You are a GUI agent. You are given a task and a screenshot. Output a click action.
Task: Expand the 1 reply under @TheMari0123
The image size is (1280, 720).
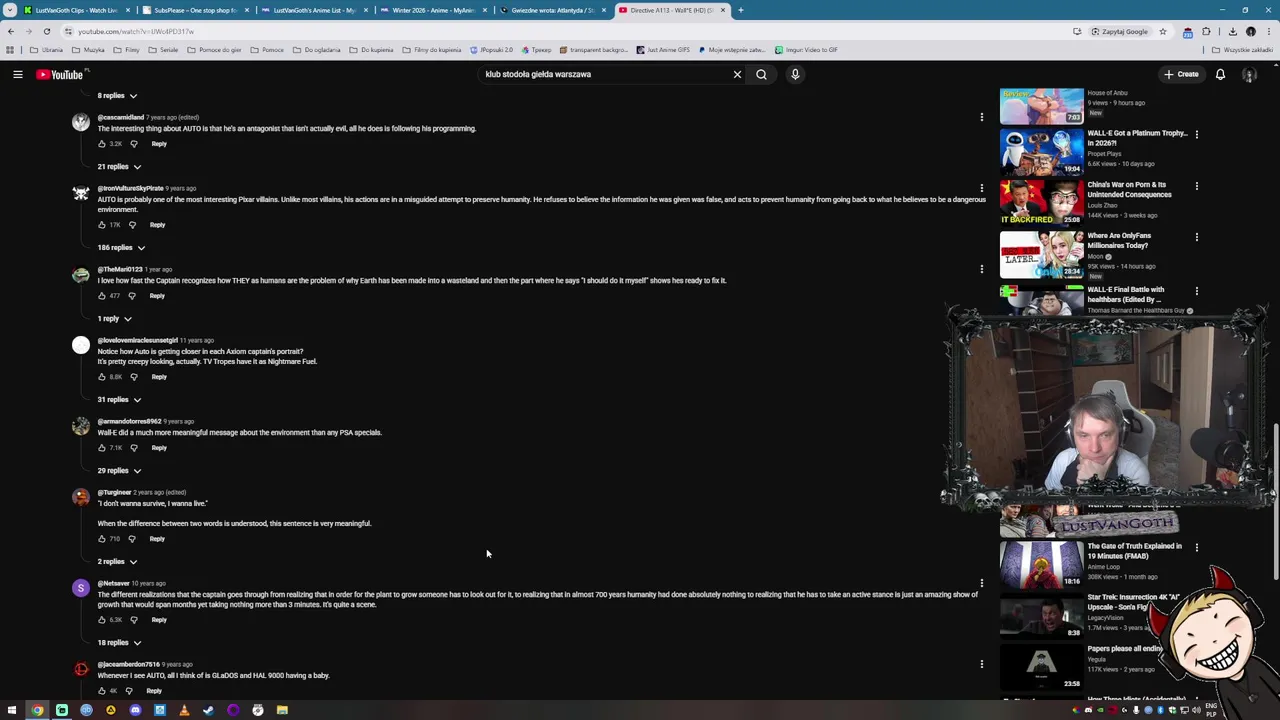[115, 319]
